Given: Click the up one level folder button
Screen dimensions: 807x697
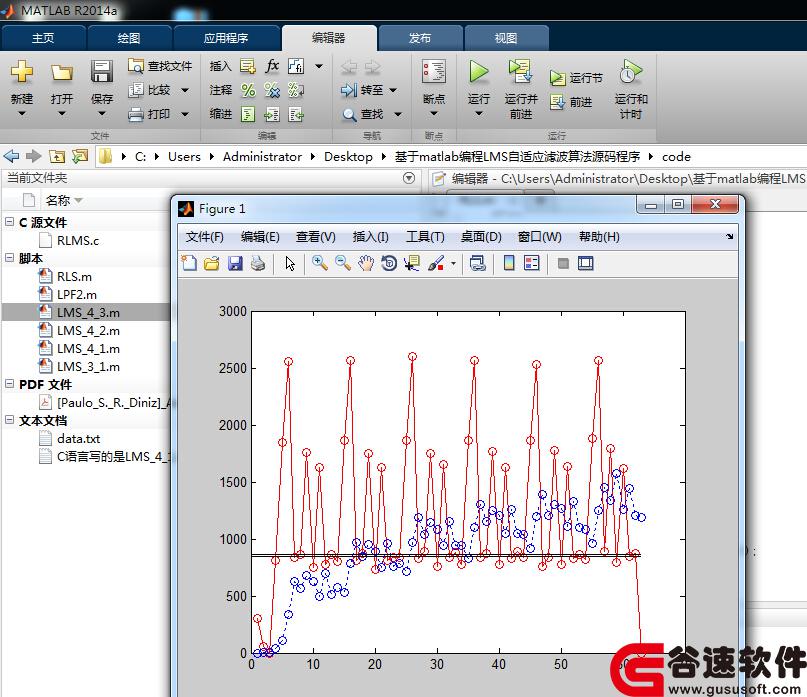Looking at the screenshot, I should coord(57,156).
